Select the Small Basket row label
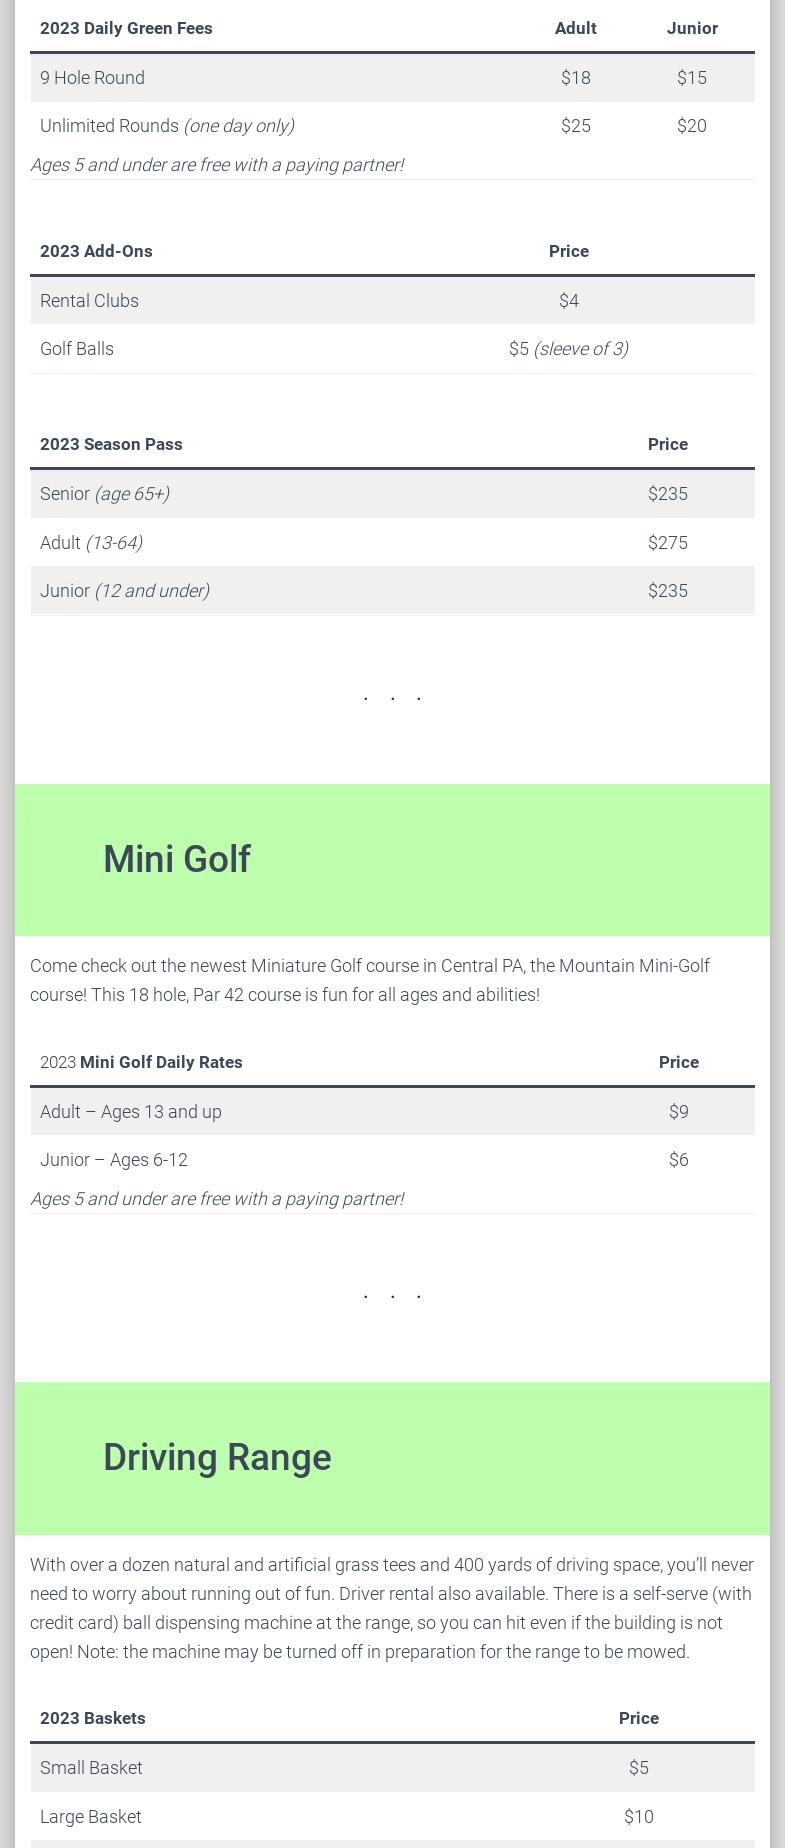Image resolution: width=785 pixels, height=1848 pixels. click(91, 1768)
